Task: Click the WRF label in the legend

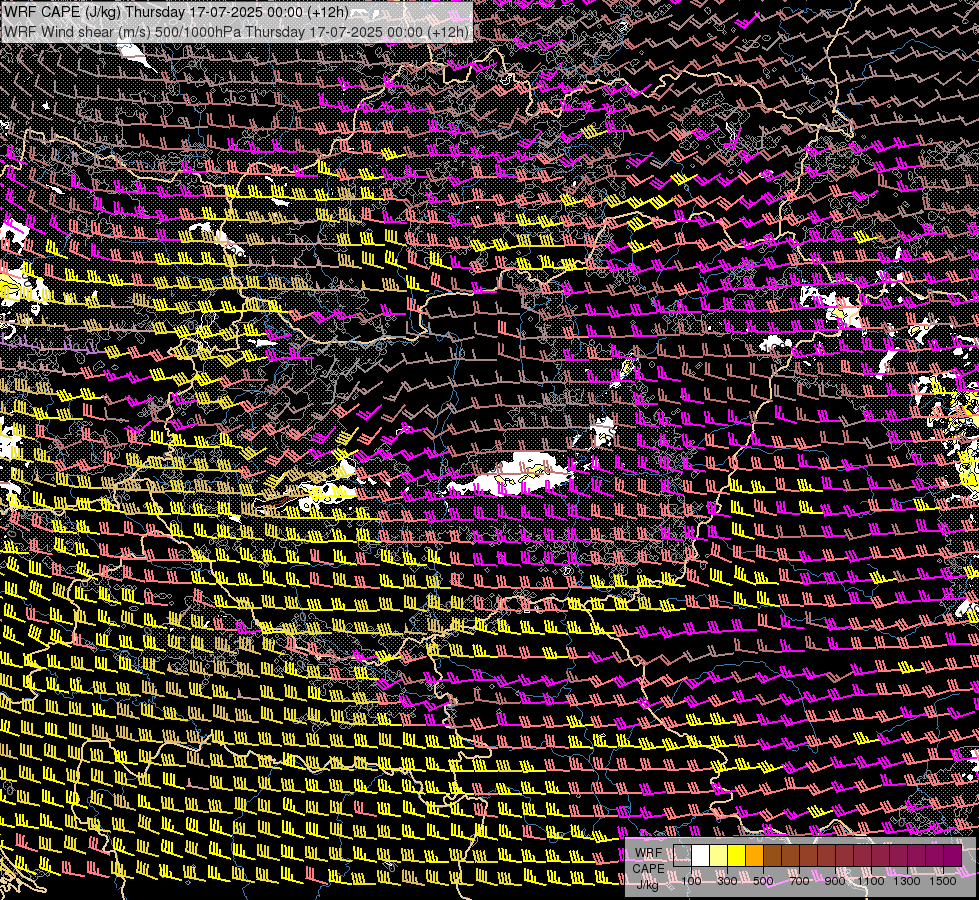Action: 648,853
